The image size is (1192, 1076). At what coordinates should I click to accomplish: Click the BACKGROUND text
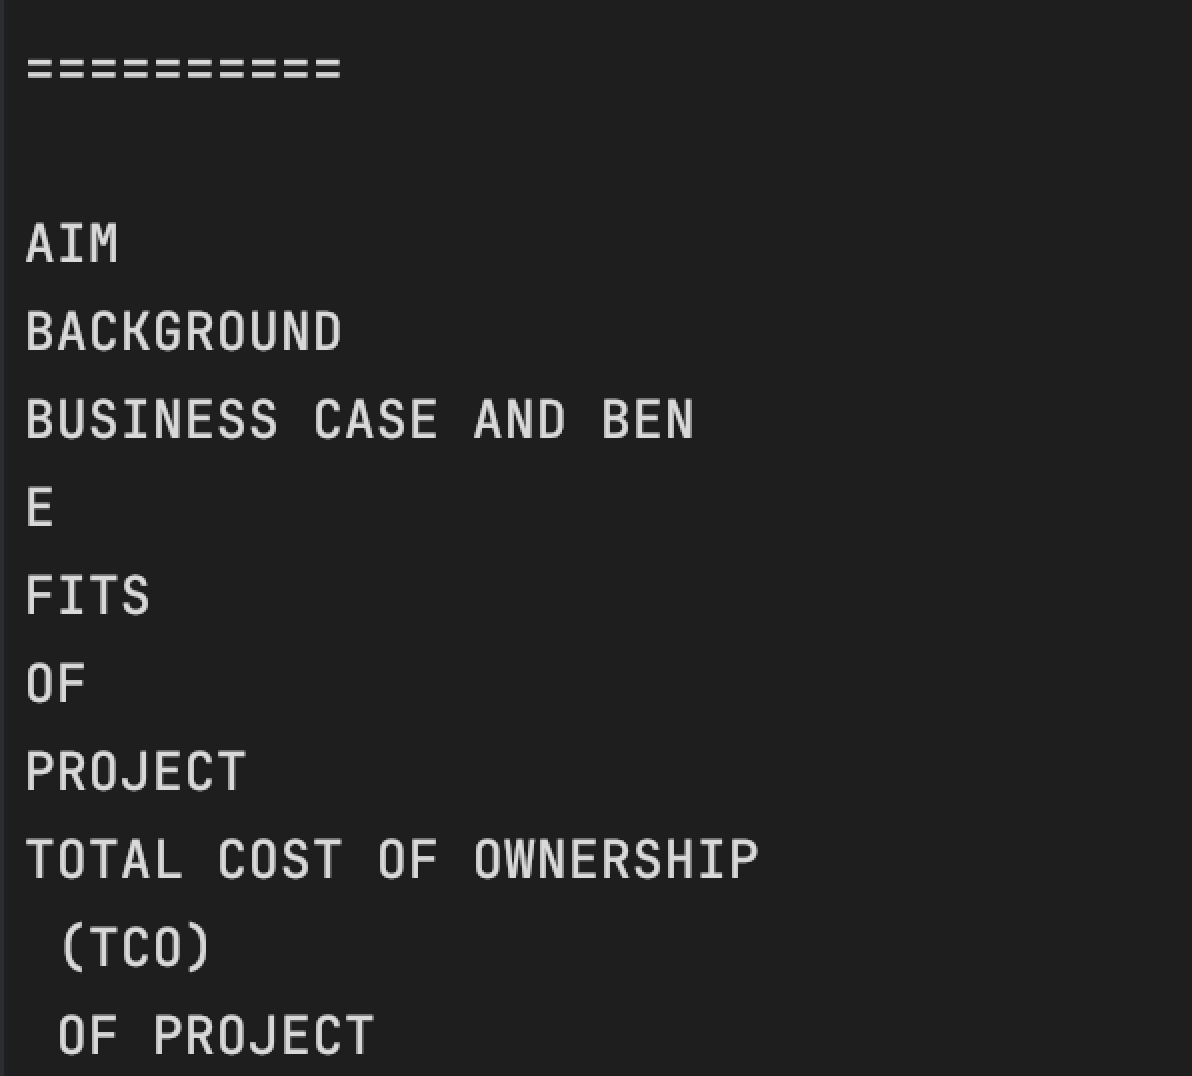183,332
